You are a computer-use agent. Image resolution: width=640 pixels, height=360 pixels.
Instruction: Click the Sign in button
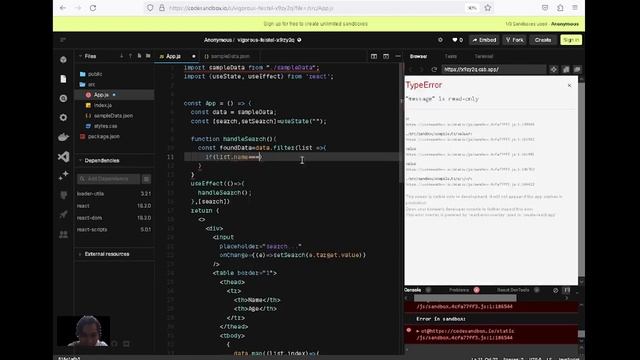click(571, 40)
